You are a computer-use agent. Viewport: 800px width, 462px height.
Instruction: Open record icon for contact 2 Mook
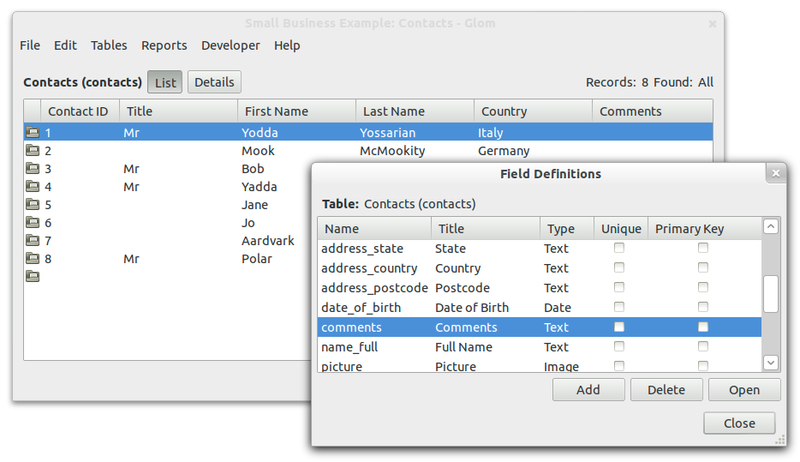[33, 150]
